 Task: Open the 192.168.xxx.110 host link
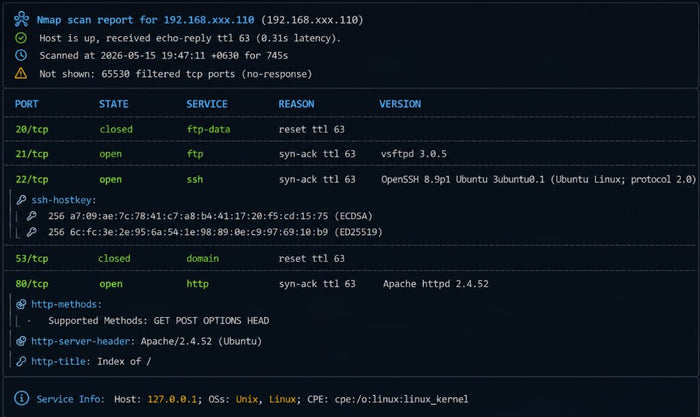[209, 20]
